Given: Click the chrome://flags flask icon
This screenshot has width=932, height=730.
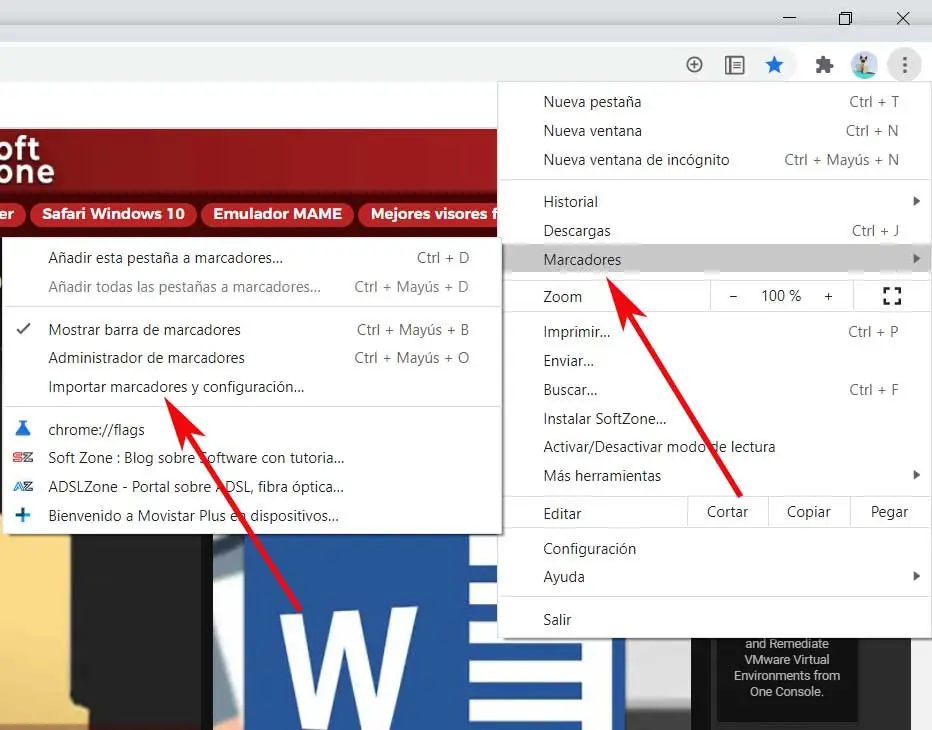Looking at the screenshot, I should (23, 429).
